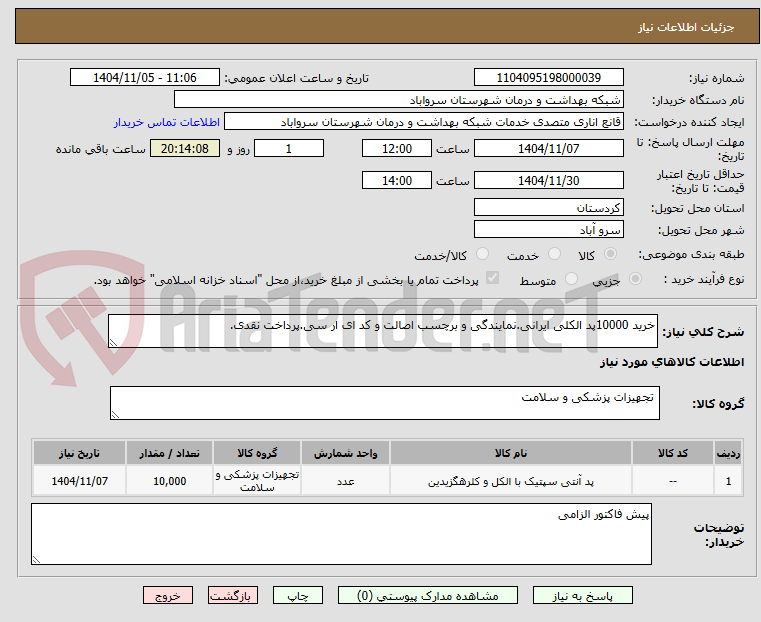Click the table need date cell 1404/11/07
The height and width of the screenshot is (622, 761).
coord(80,481)
